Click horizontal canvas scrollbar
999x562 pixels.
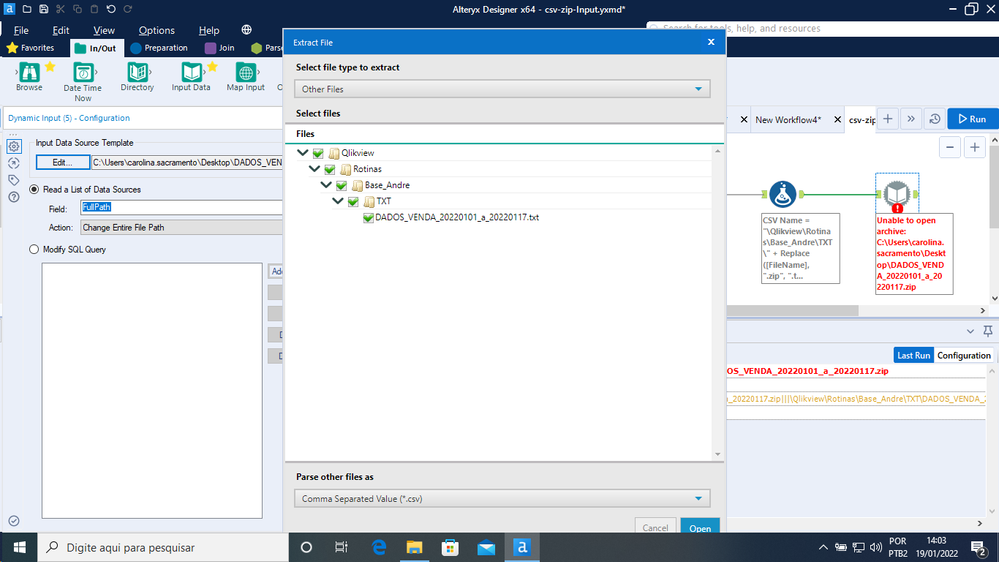coord(793,310)
